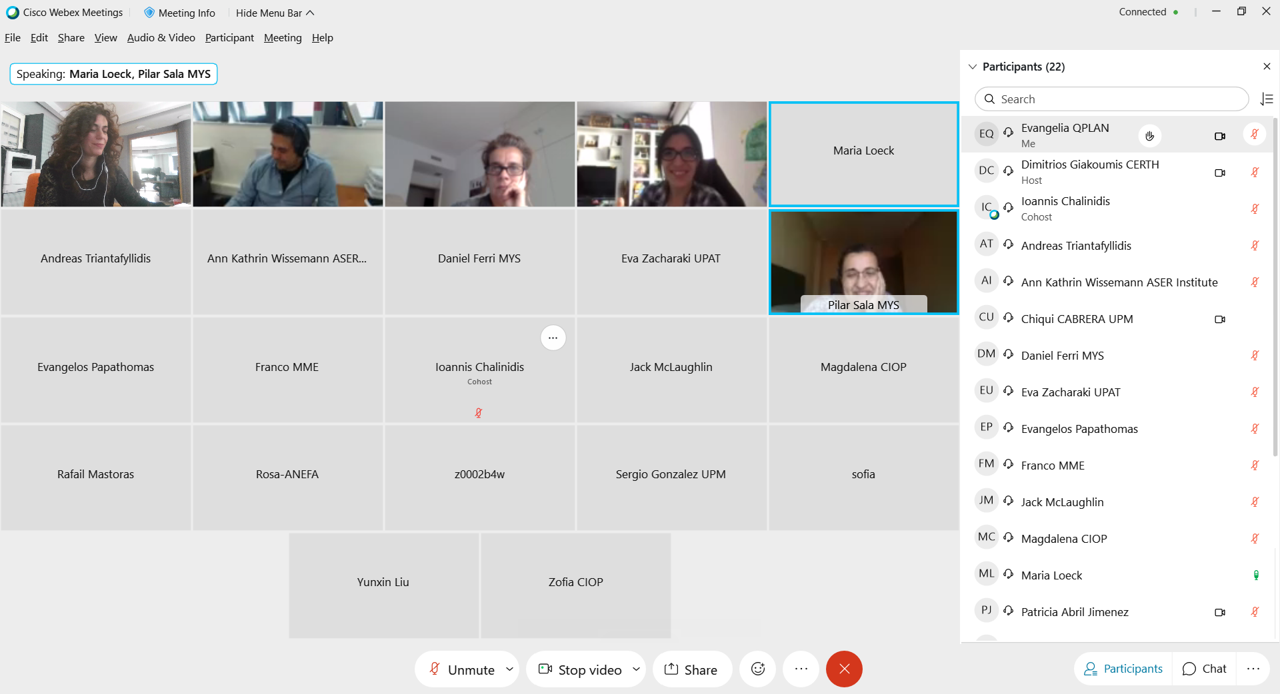The height and width of the screenshot is (694, 1280).
Task: Select Pilar Sala MYS's video tile
Action: 864,262
